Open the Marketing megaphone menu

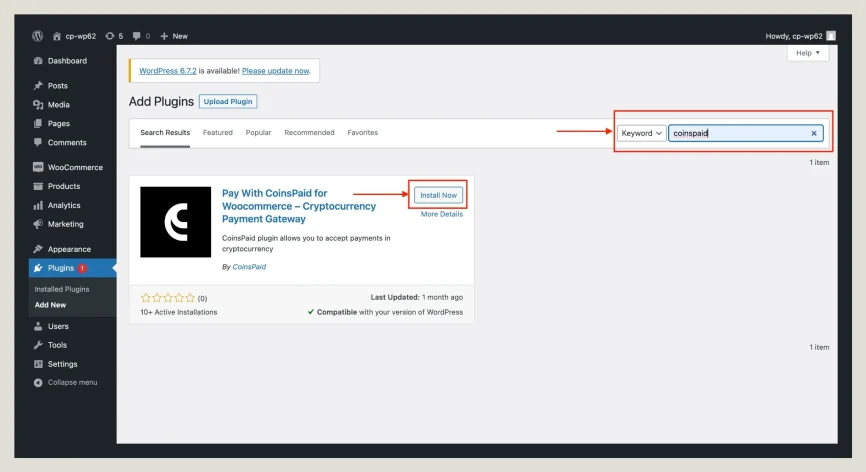coord(65,224)
